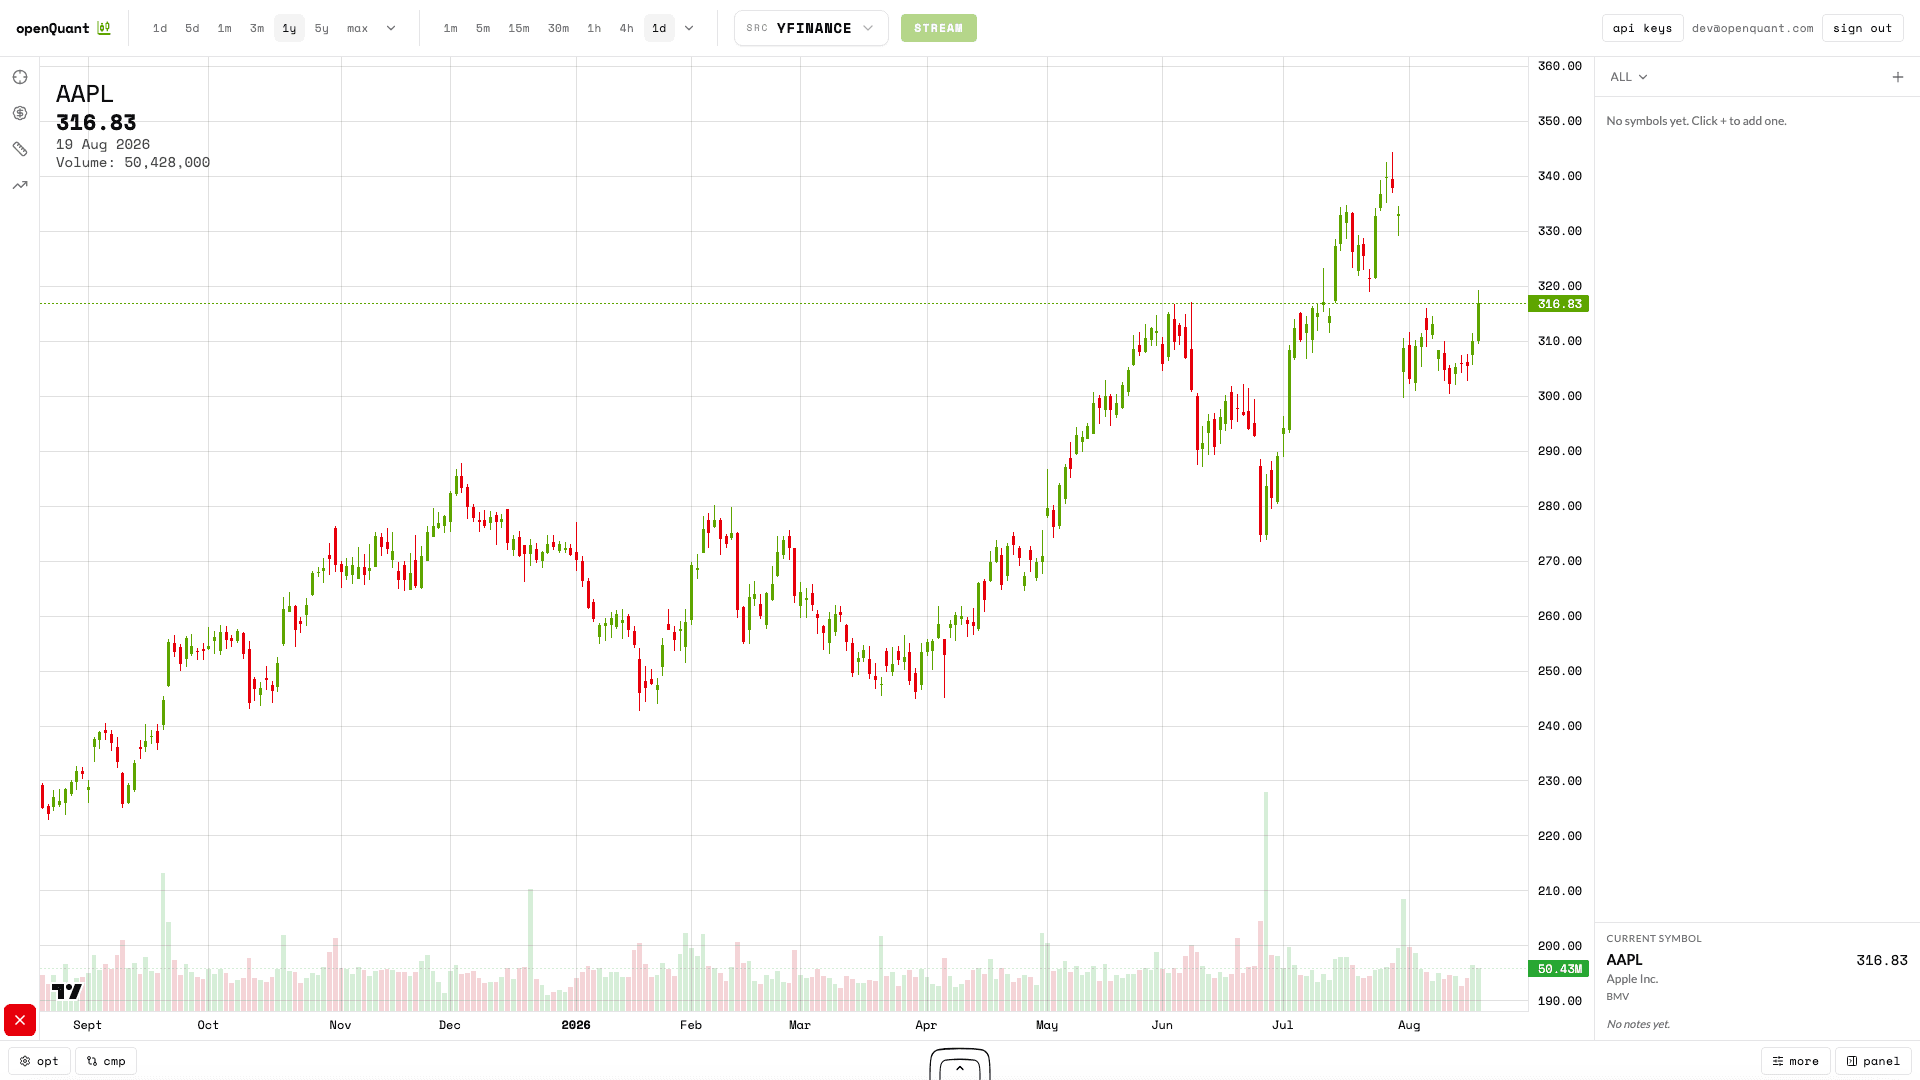Click the BMV exchange label
This screenshot has width=1920, height=1080.
point(1618,997)
